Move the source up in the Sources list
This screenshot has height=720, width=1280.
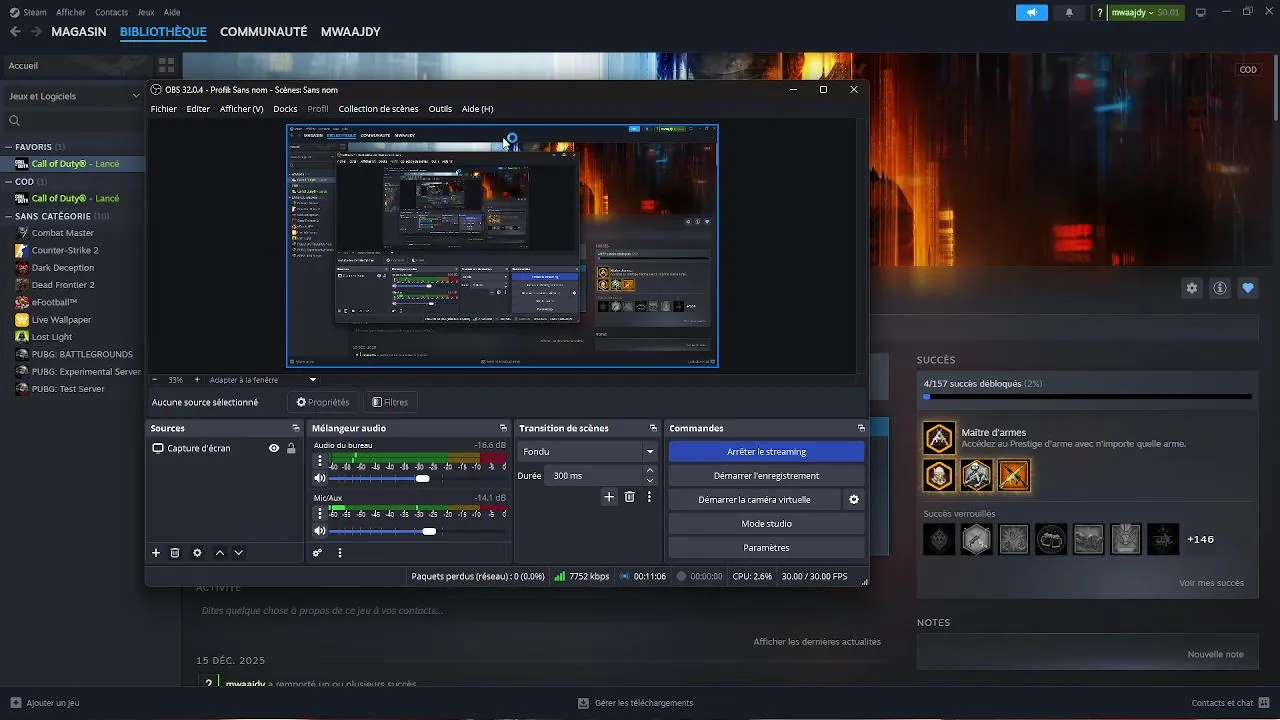(x=220, y=553)
